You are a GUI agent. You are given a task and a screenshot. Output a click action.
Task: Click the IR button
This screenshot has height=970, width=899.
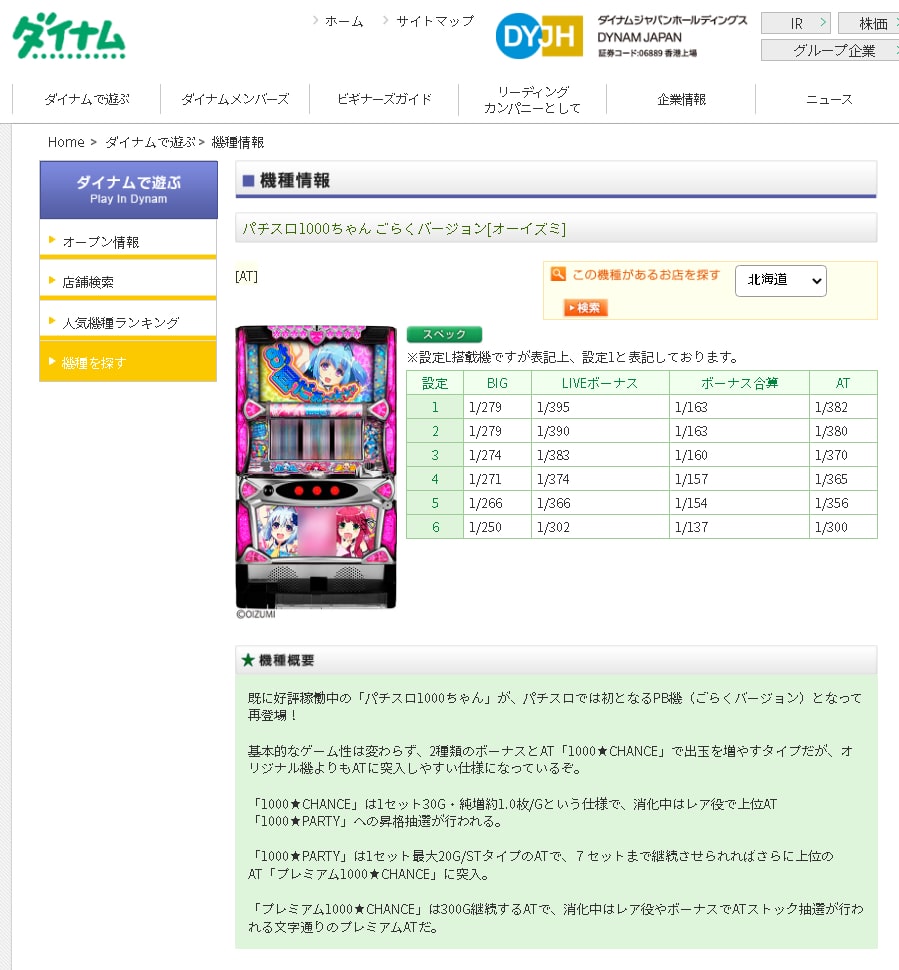(x=796, y=24)
